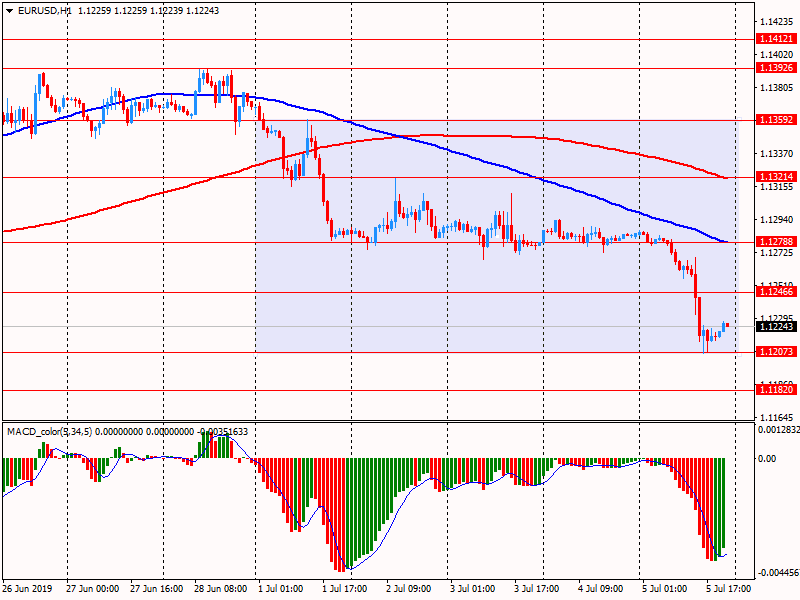Select the 1.14235 price scale value
The image size is (800, 600).
(777, 22)
